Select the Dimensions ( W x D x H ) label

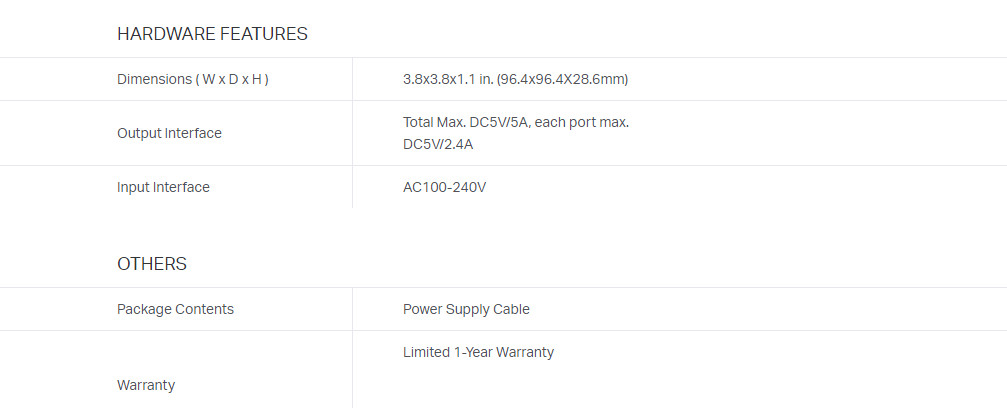point(193,80)
